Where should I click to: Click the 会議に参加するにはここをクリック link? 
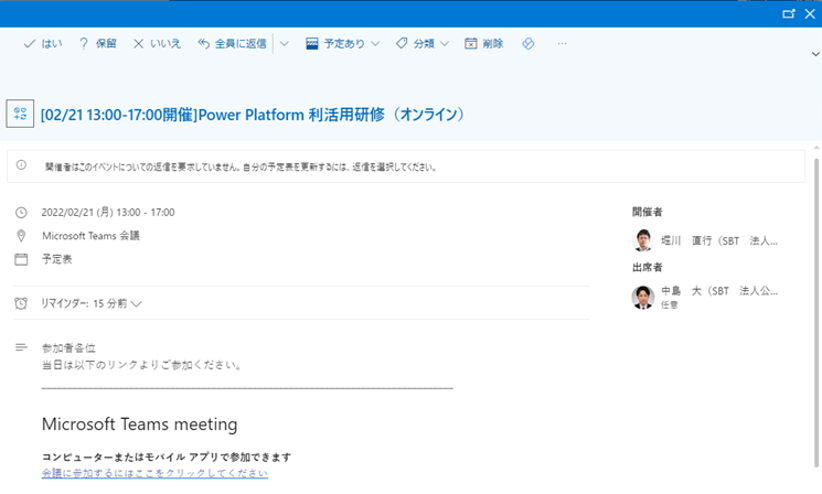click(x=155, y=473)
